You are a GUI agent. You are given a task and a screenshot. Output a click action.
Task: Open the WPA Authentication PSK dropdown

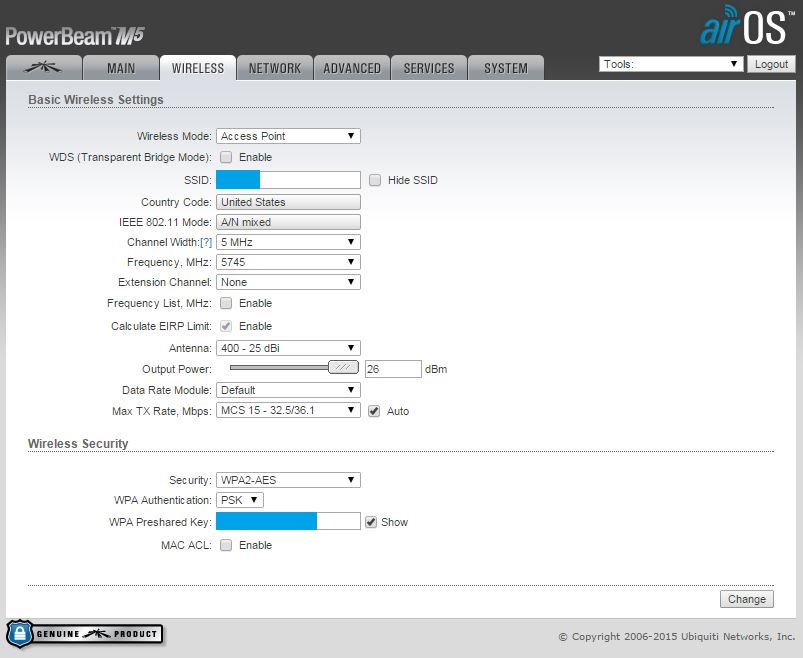[240, 500]
